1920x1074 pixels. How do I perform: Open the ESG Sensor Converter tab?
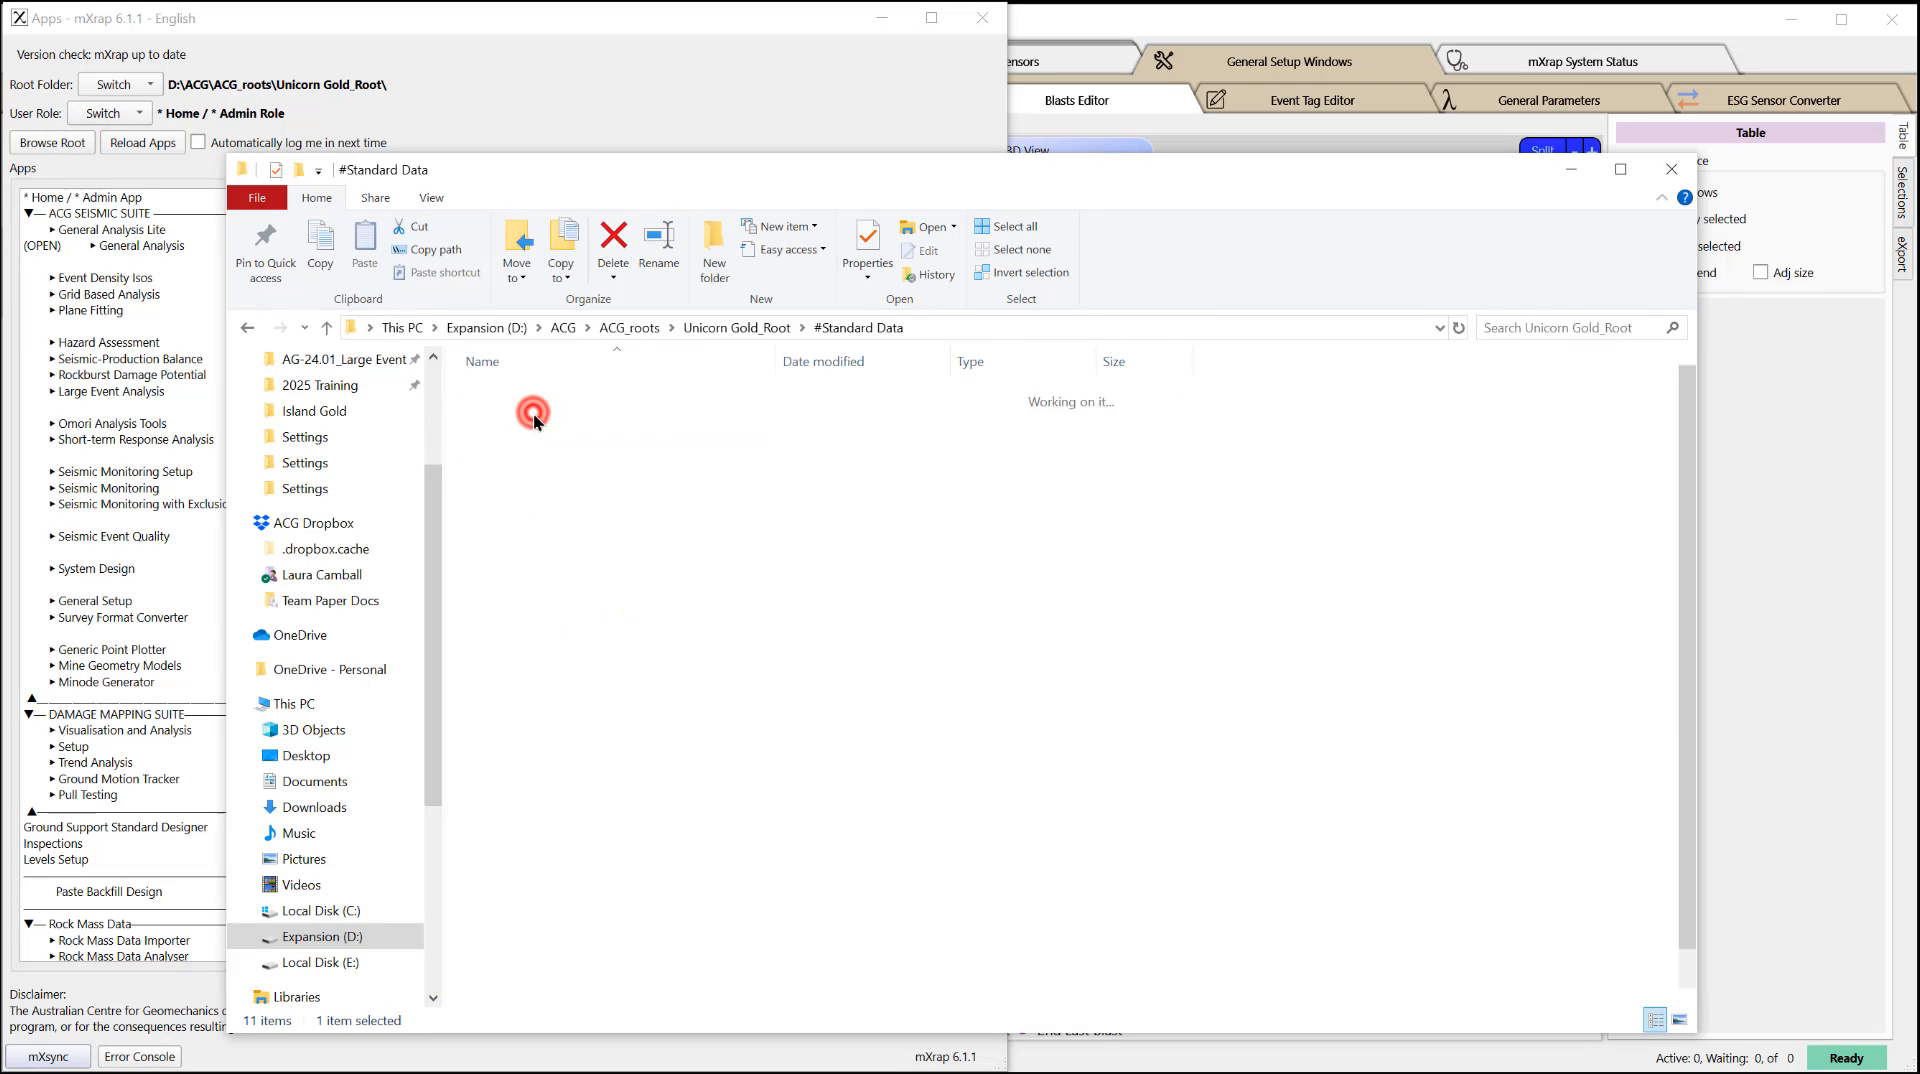pyautogui.click(x=1783, y=100)
